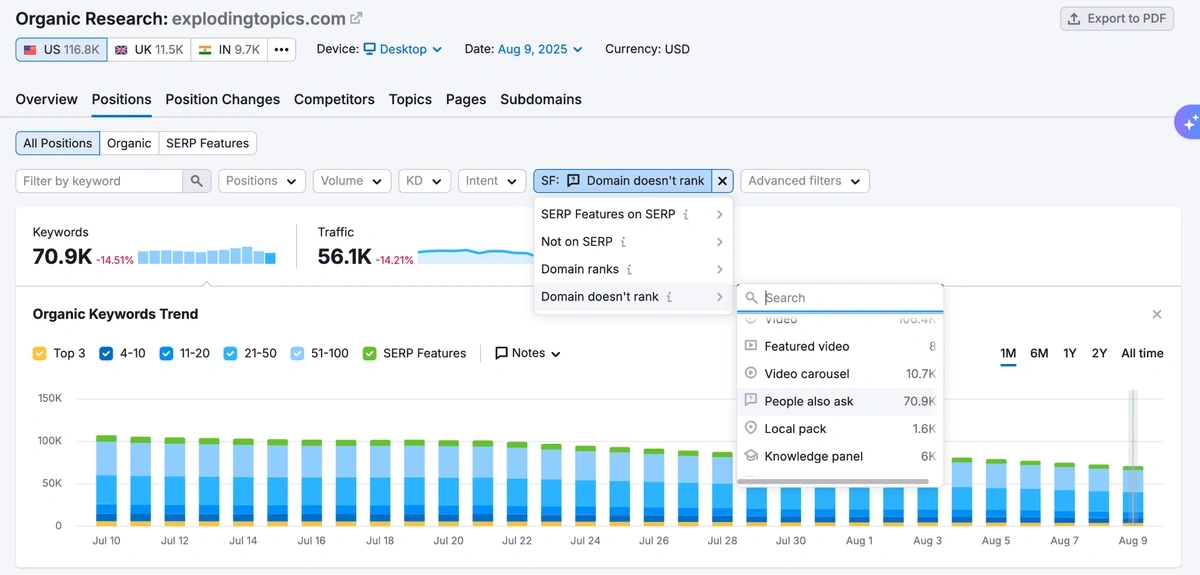Click the Aug 9 bar in chart
Image resolution: width=1200 pixels, height=575 pixels.
[1133, 495]
